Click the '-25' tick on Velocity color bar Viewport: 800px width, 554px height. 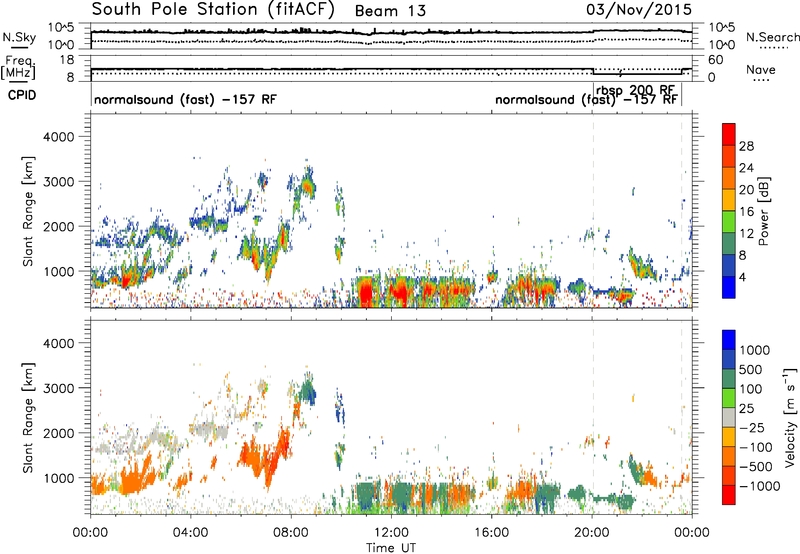tap(753, 428)
